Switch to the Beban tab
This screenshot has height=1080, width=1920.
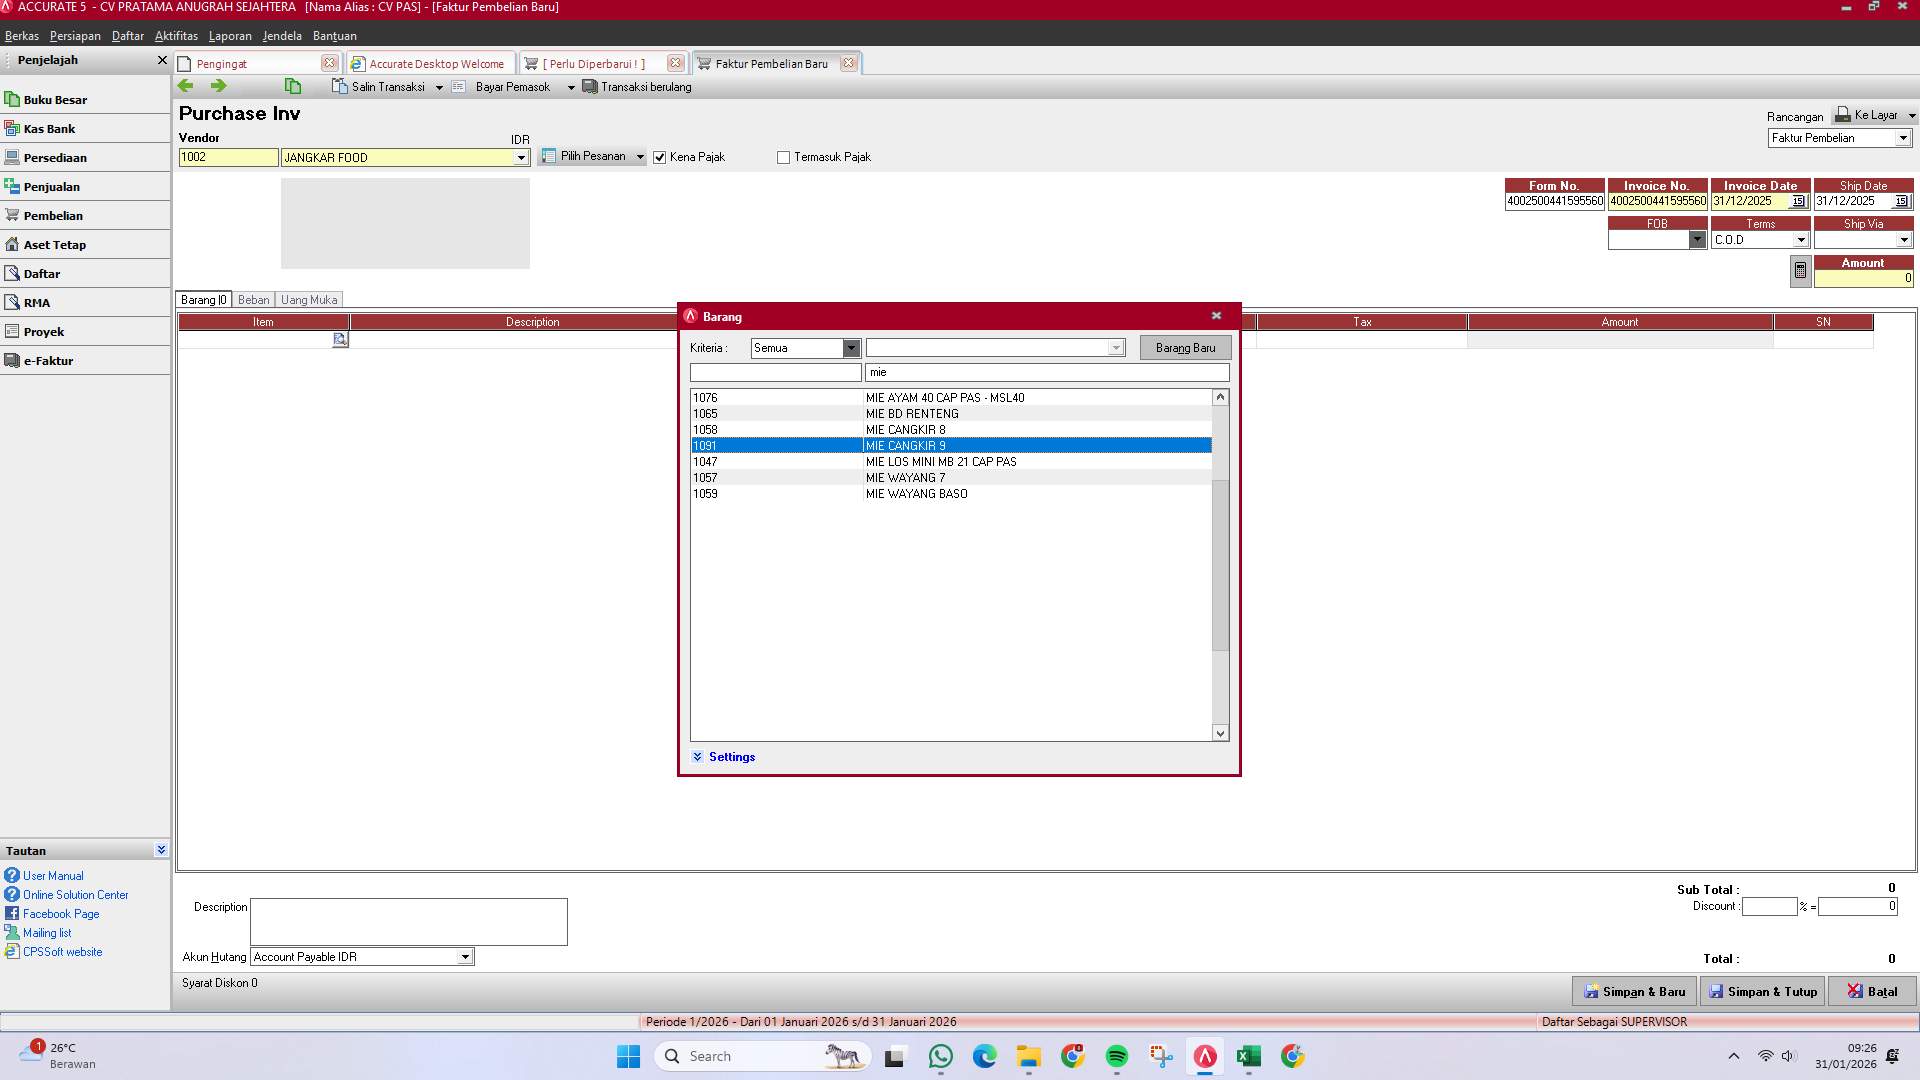coord(253,299)
